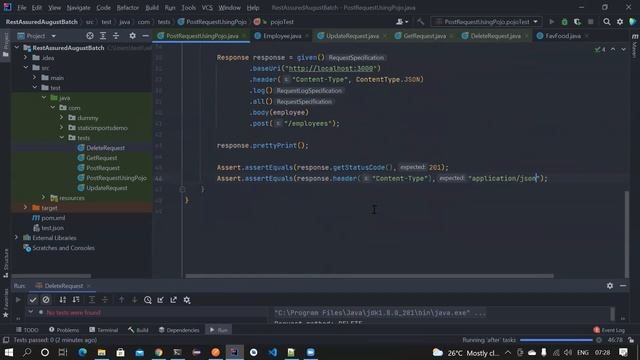Sort test results alphabetically
The height and width of the screenshot is (360, 640).
62,300
